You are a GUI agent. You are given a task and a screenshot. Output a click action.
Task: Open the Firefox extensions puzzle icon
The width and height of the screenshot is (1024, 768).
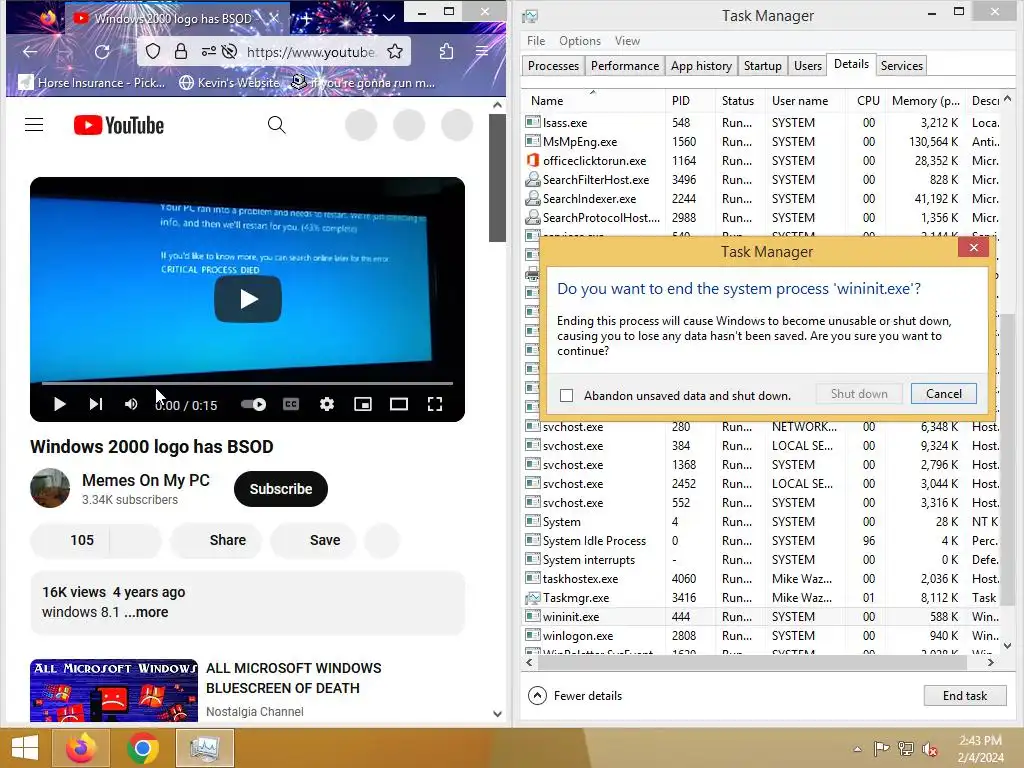446,52
